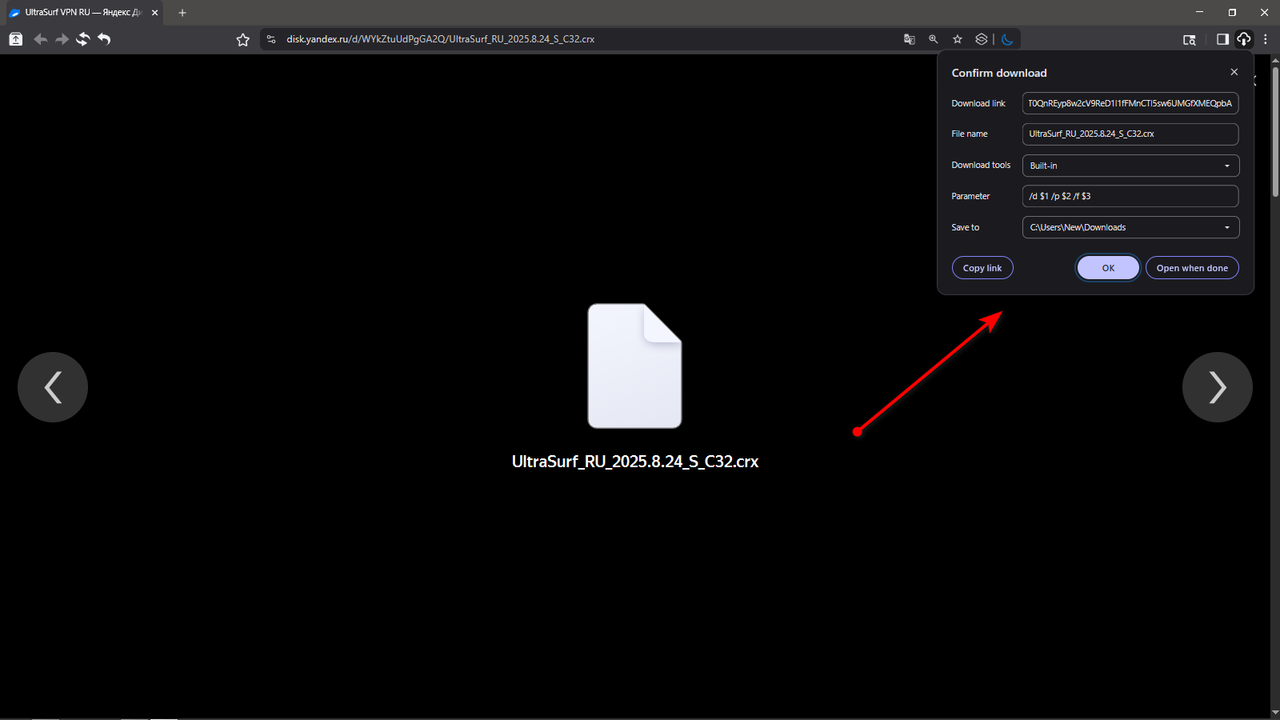Close the UltraSurf VPN RU tab
This screenshot has width=1280, height=720.
click(154, 13)
